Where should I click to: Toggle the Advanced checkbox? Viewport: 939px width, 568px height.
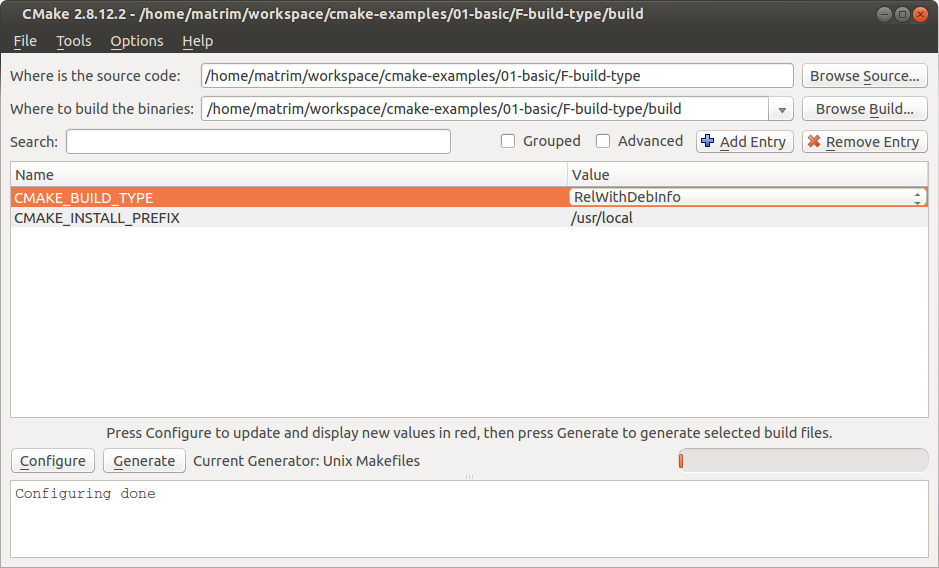603,141
